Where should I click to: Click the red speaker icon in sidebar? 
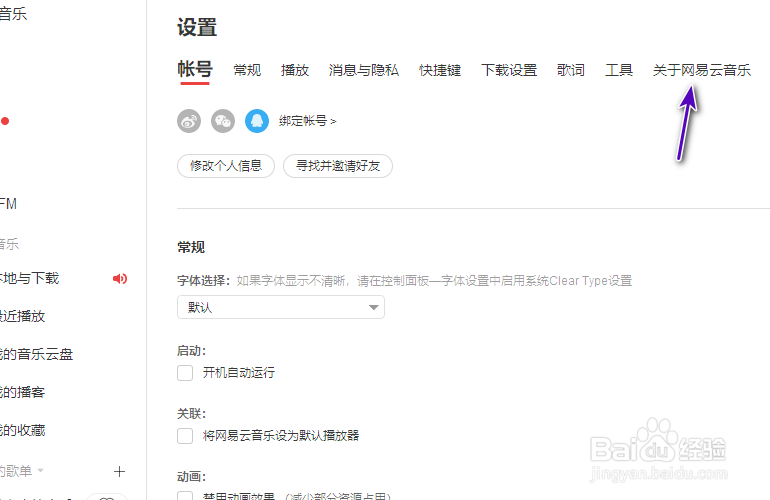pyautogui.click(x=120, y=279)
